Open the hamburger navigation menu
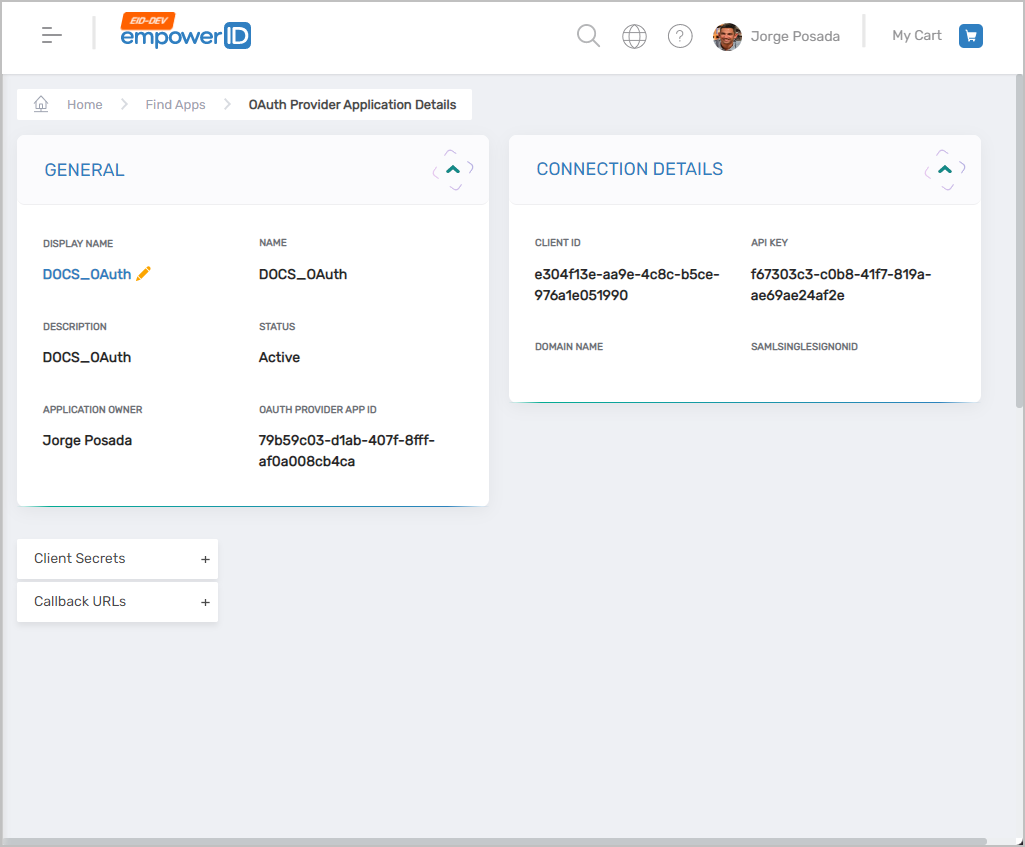The image size is (1025, 847). point(52,36)
